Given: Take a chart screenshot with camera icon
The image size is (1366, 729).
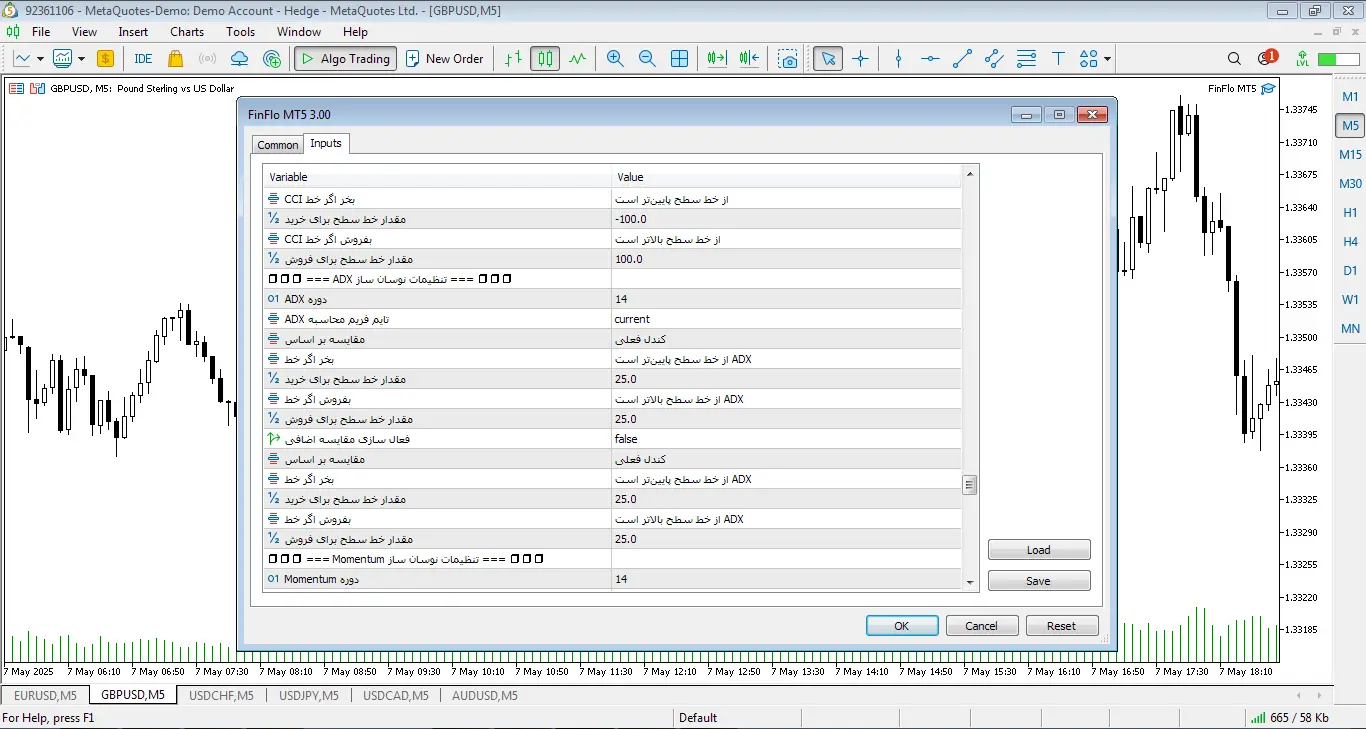Looking at the screenshot, I should click(x=789, y=59).
